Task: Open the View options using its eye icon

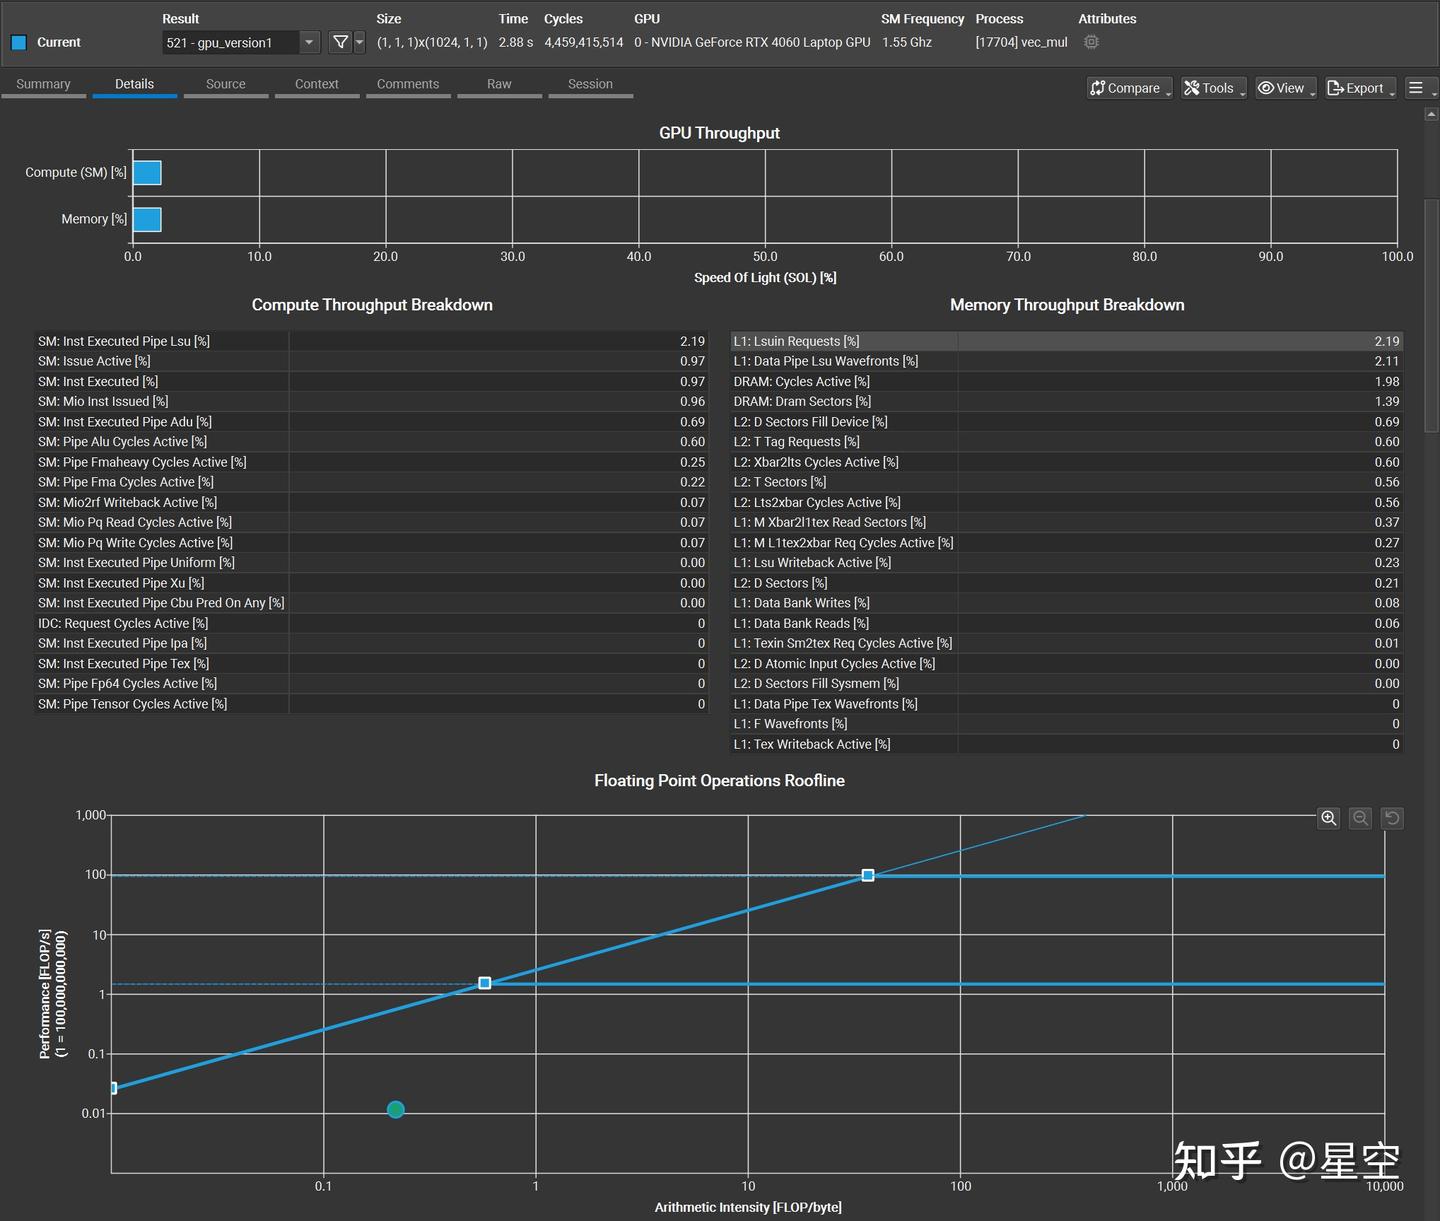Action: (x=1265, y=87)
